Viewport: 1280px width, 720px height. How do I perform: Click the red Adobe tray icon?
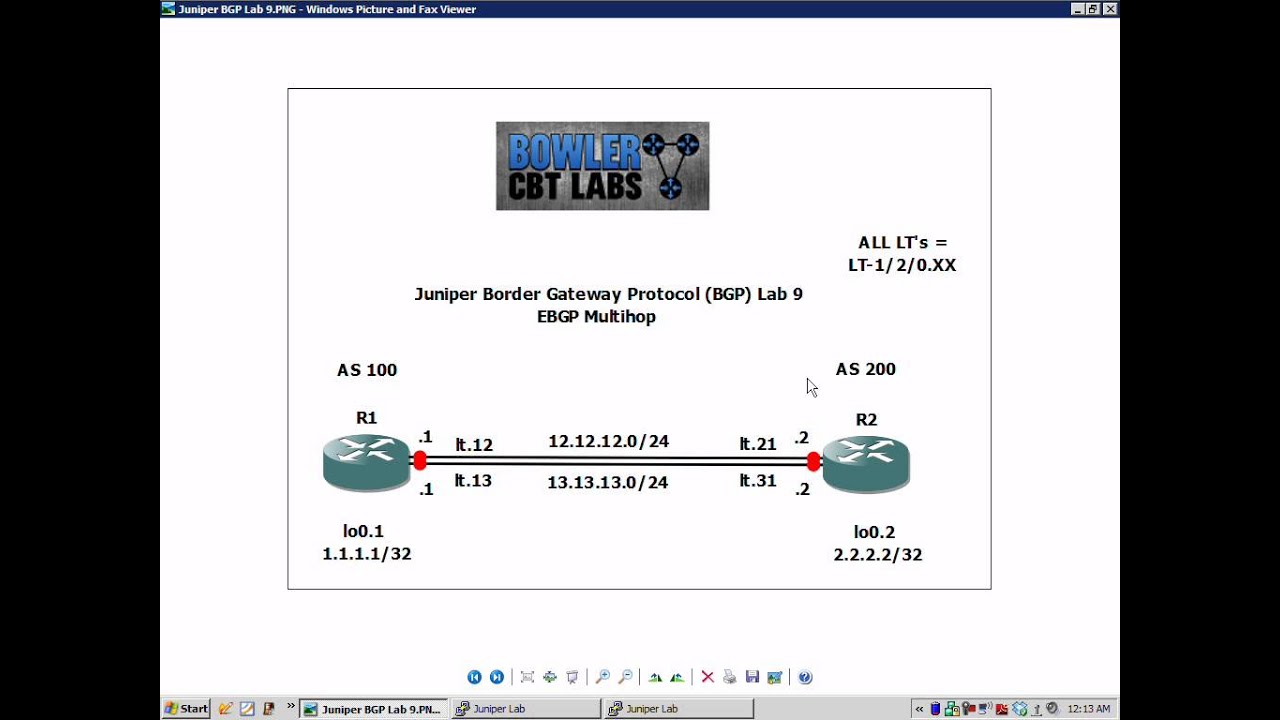coord(1002,709)
